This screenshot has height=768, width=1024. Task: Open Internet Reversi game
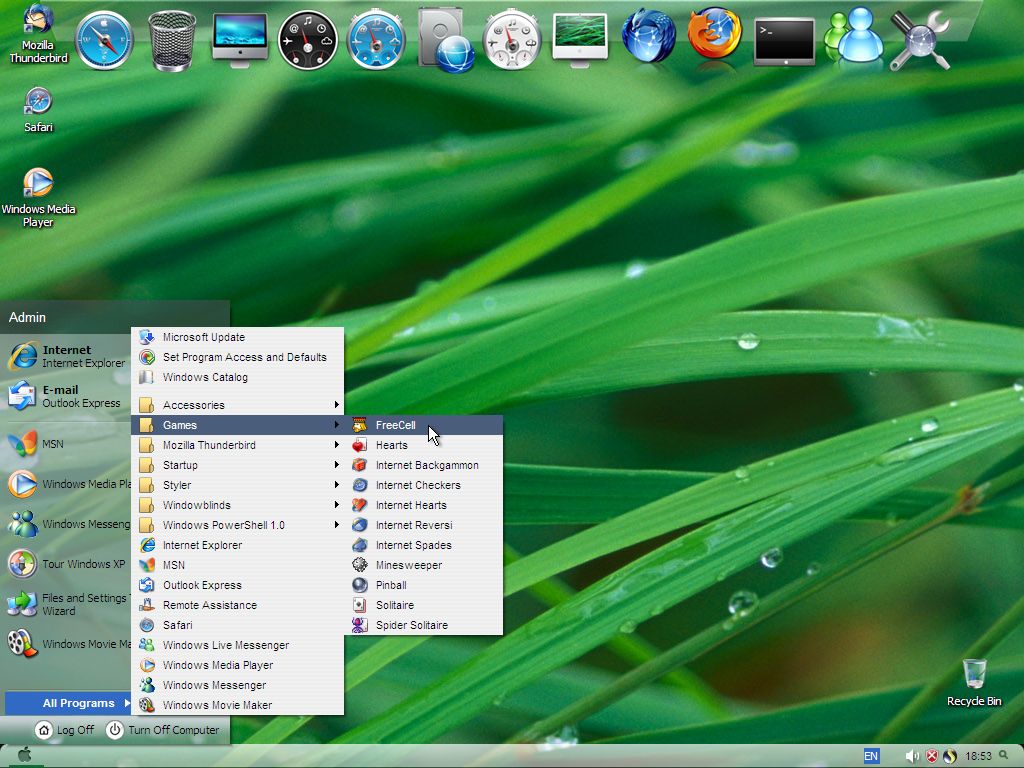point(424,525)
